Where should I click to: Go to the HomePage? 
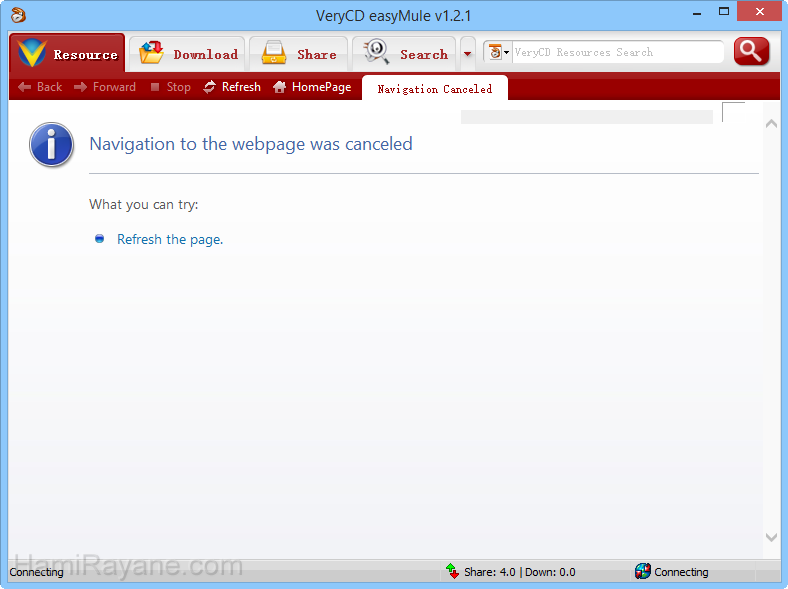(312, 87)
